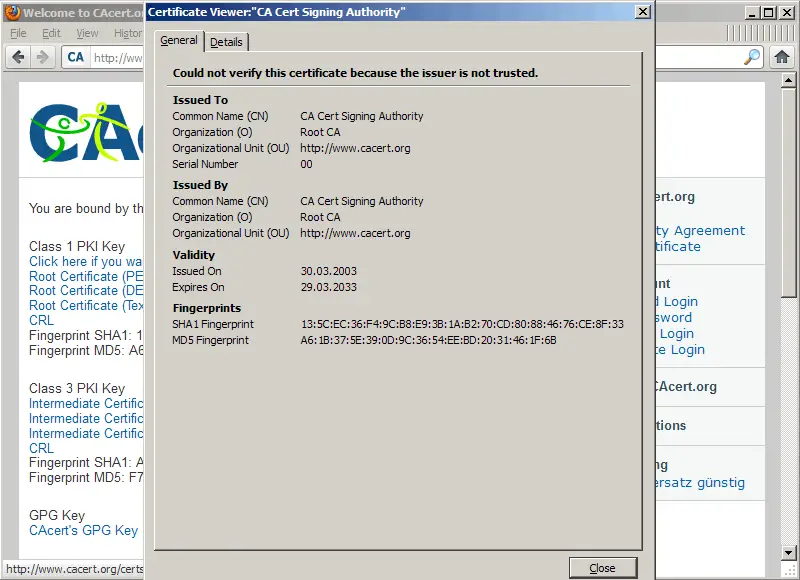
Task: Switch to the General tab
Action: pyautogui.click(x=179, y=40)
